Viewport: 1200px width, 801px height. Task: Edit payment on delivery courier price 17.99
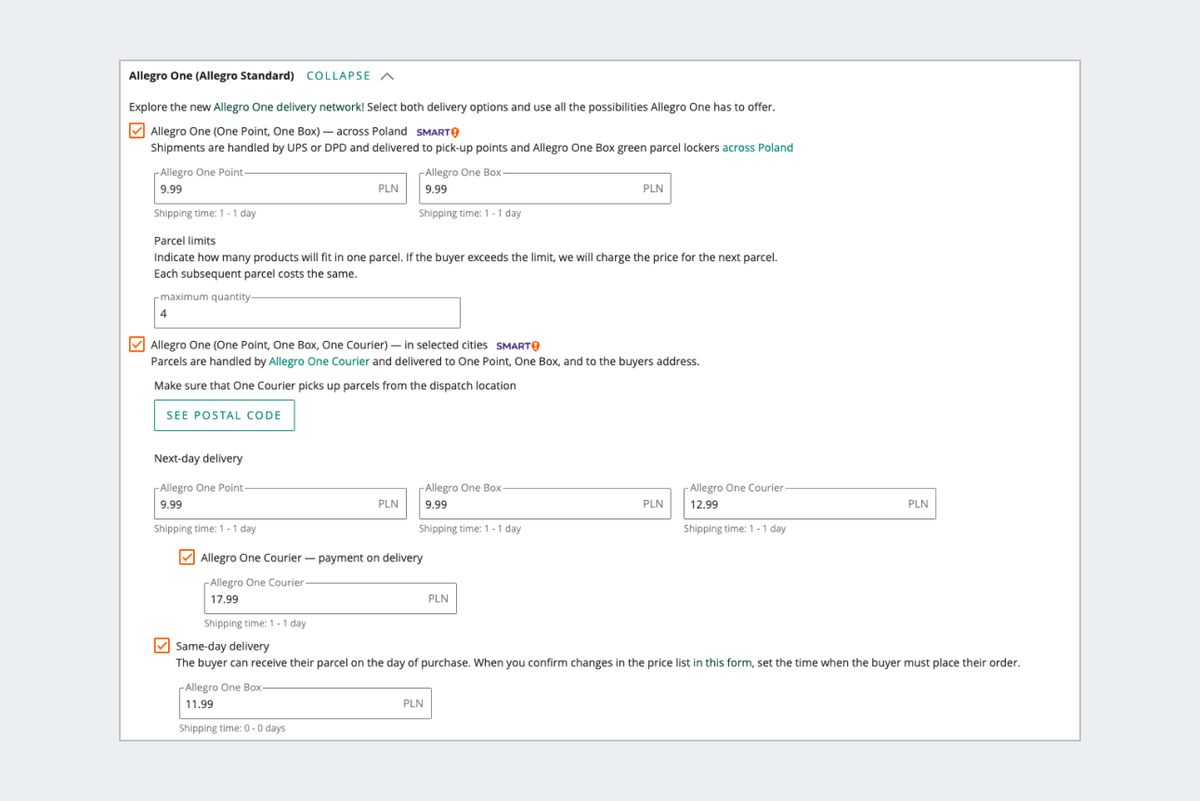(x=330, y=599)
